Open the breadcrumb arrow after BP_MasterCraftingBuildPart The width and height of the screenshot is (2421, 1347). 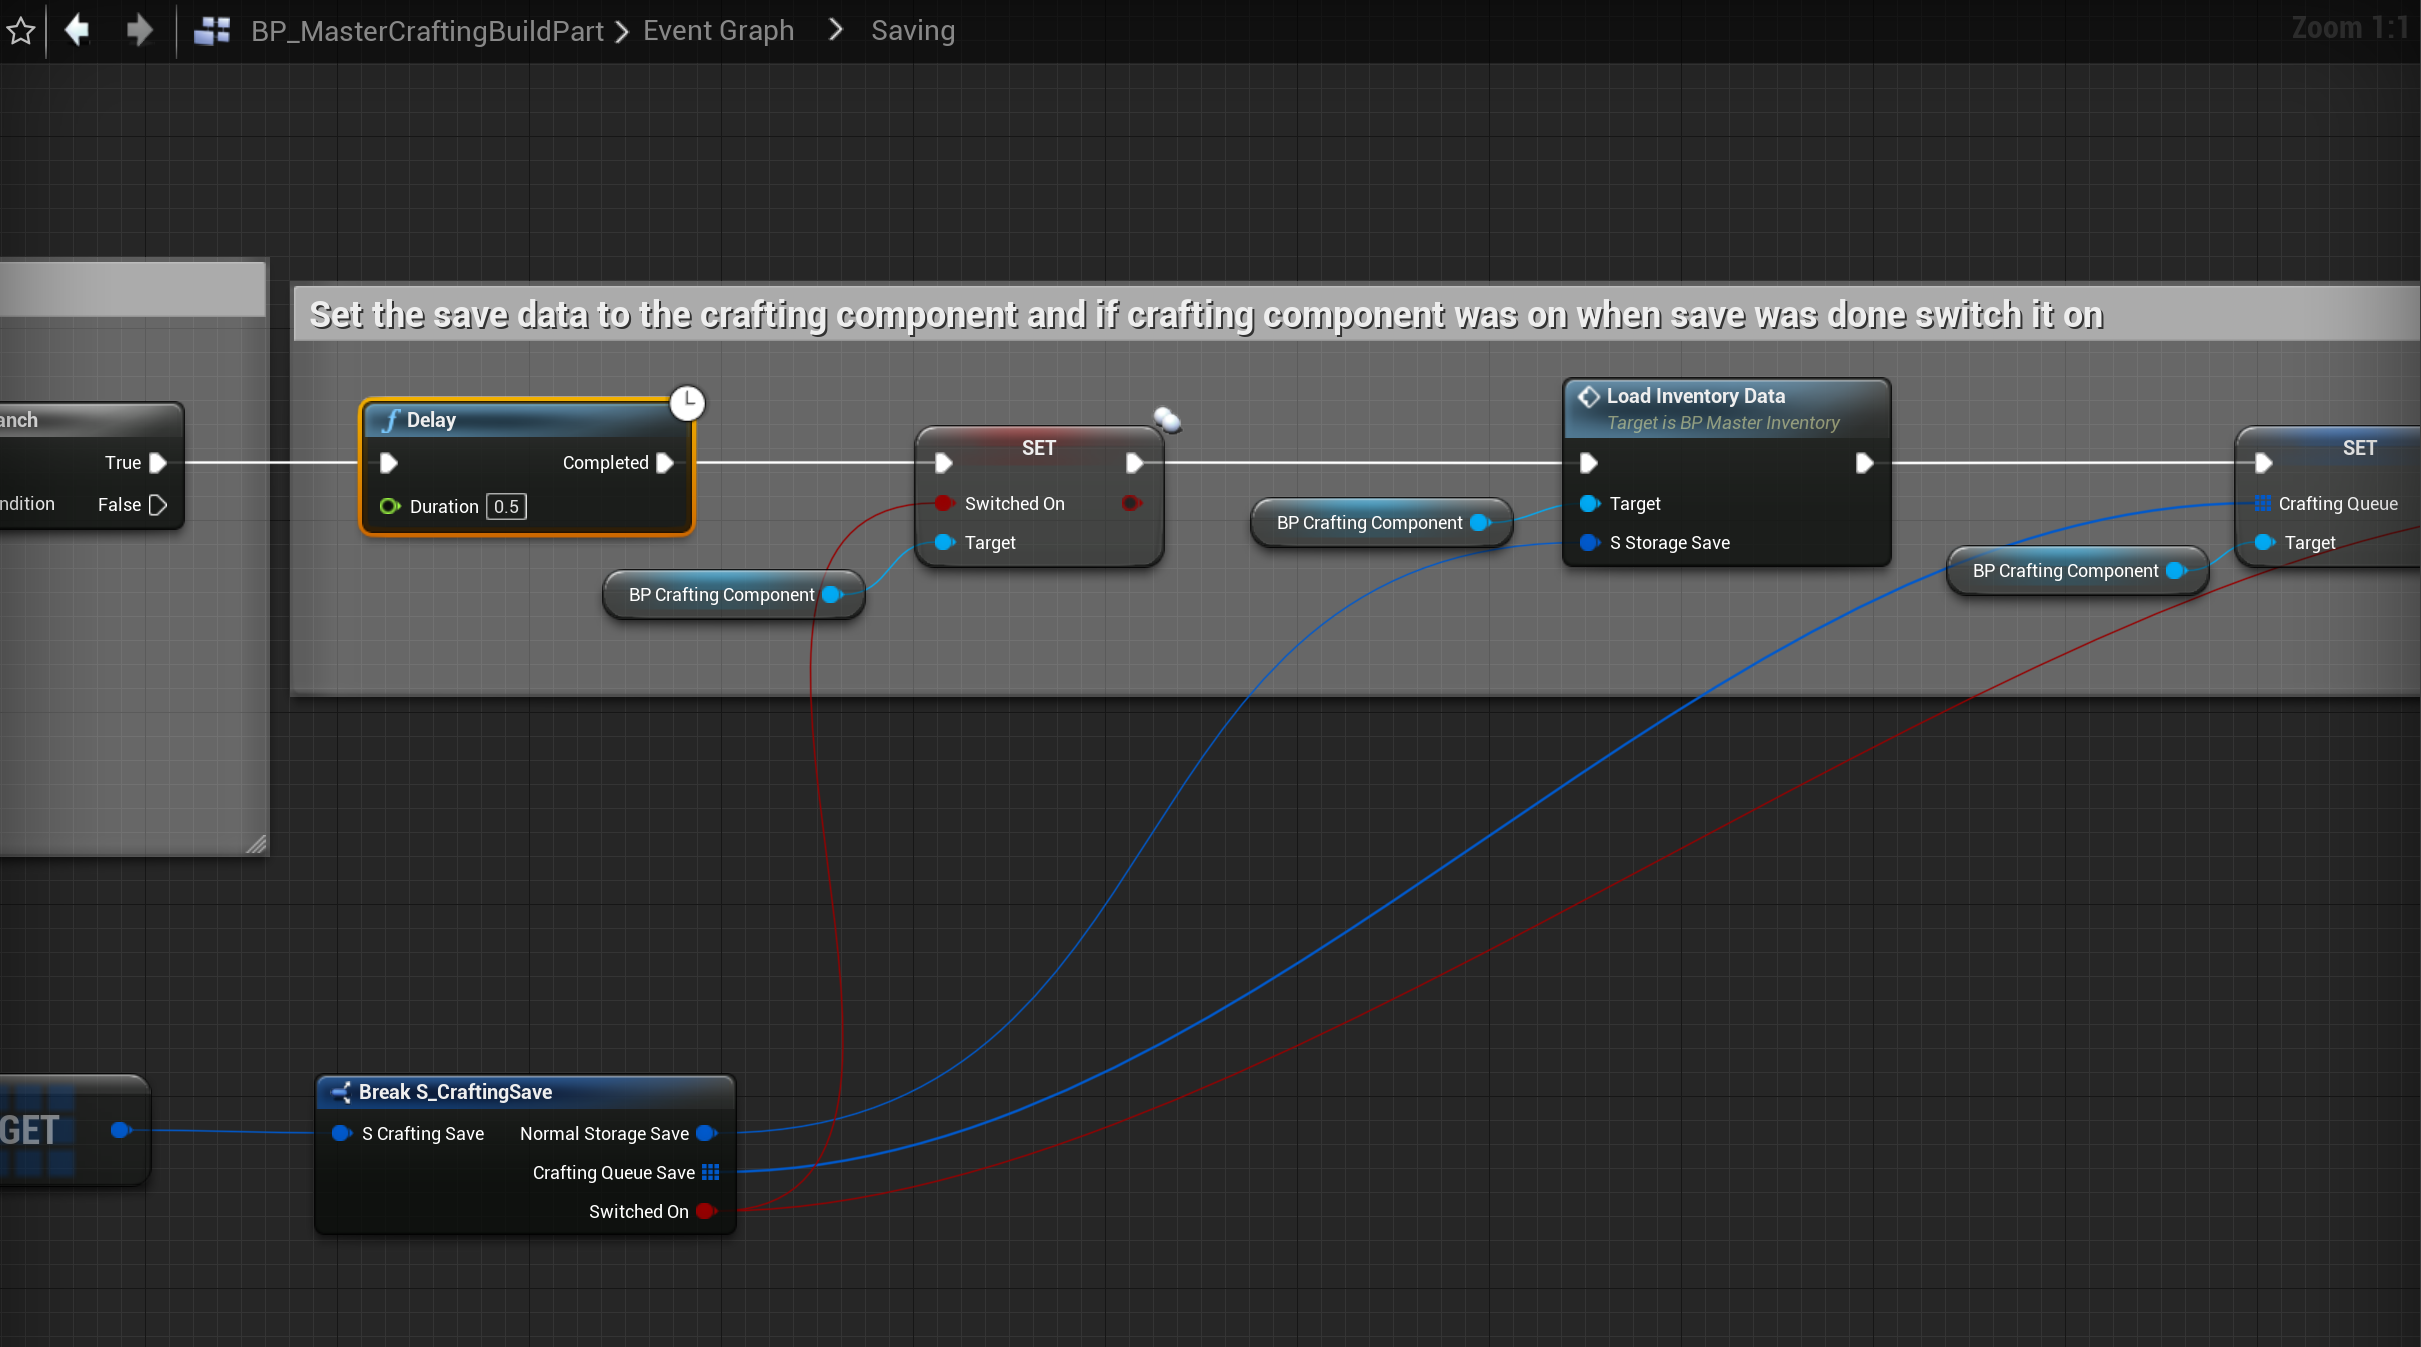click(622, 32)
